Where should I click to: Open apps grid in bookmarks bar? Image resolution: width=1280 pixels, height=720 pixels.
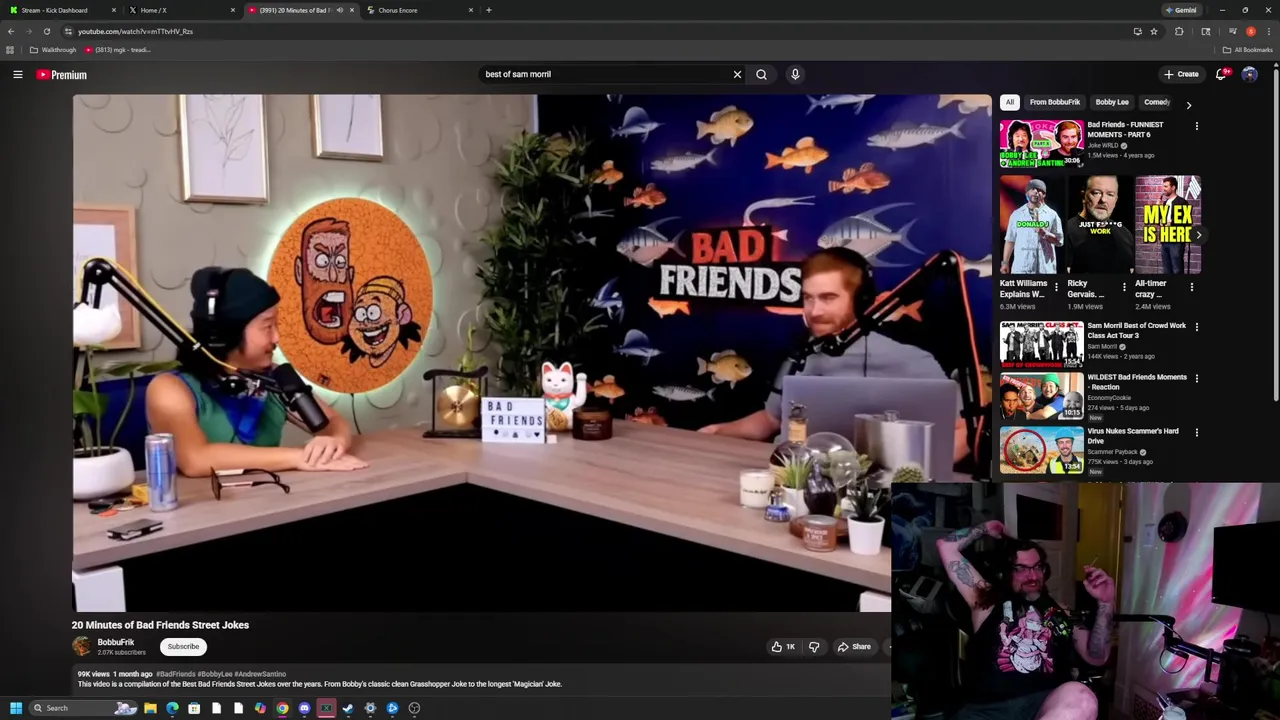click(x=10, y=50)
